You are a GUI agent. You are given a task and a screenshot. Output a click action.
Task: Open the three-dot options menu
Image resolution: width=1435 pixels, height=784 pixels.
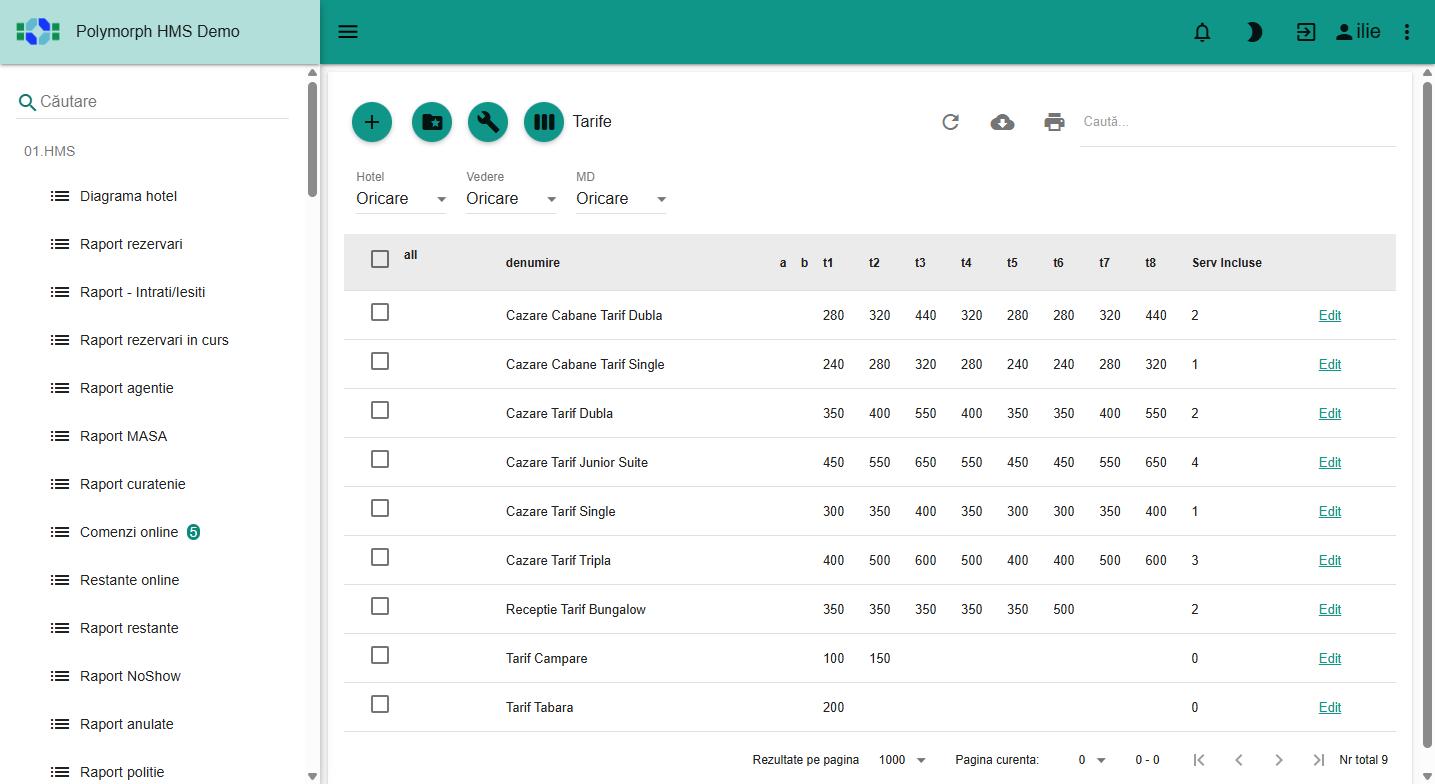[1407, 32]
